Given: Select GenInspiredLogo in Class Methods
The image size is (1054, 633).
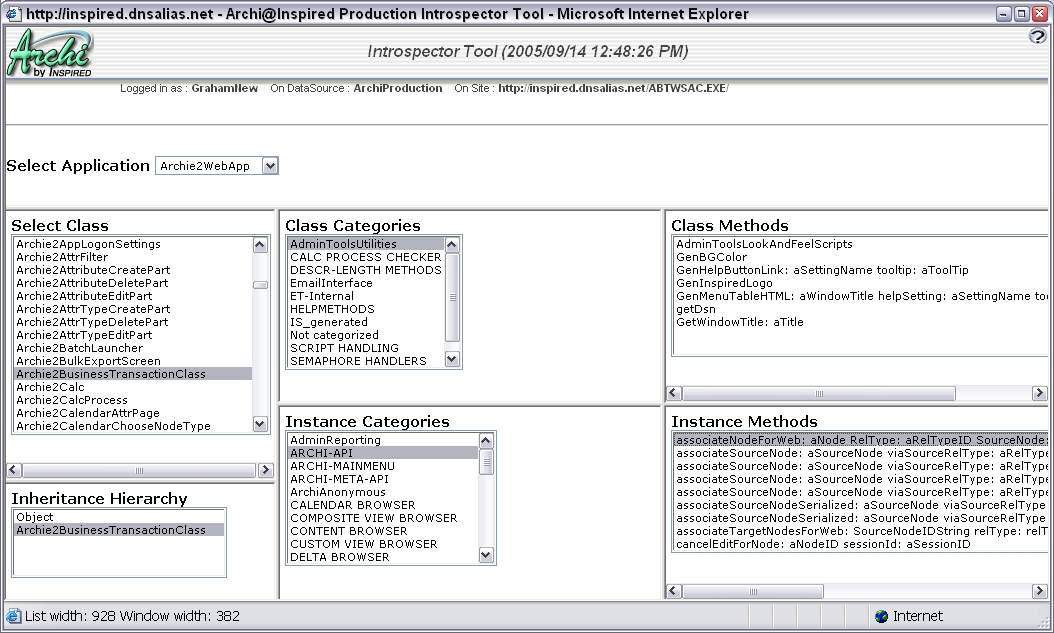Looking at the screenshot, I should pyautogui.click(x=723, y=283).
